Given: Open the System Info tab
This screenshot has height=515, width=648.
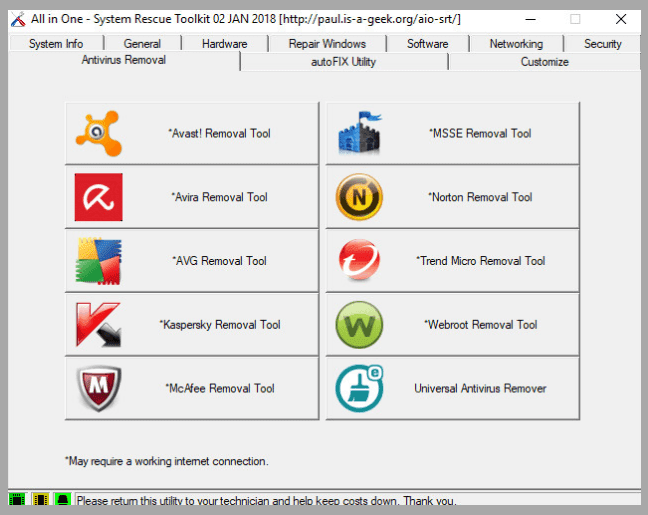Looking at the screenshot, I should 56,44.
